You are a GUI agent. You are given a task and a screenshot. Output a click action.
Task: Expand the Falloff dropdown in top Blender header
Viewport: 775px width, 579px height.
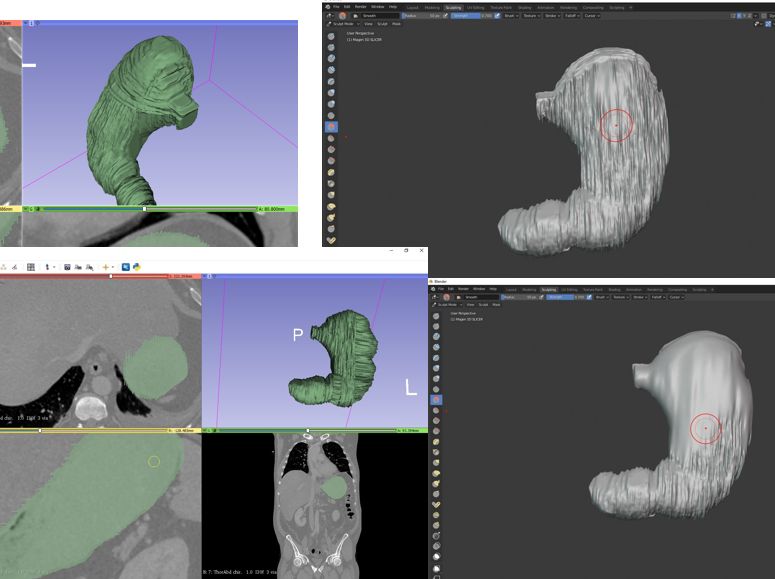572,16
